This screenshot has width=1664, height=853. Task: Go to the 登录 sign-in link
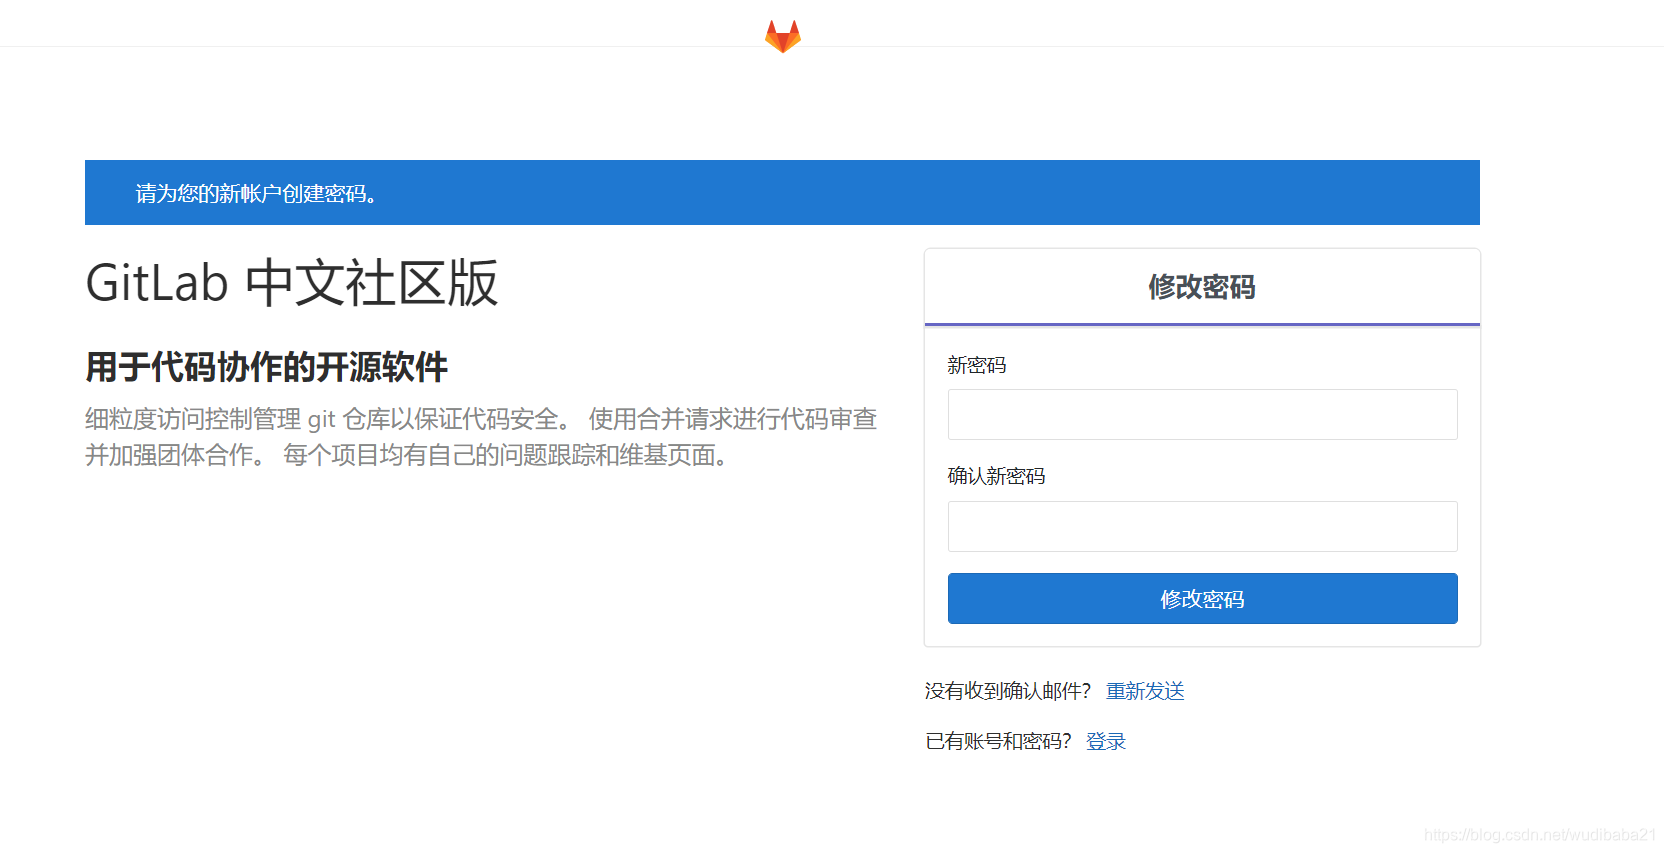click(1106, 741)
